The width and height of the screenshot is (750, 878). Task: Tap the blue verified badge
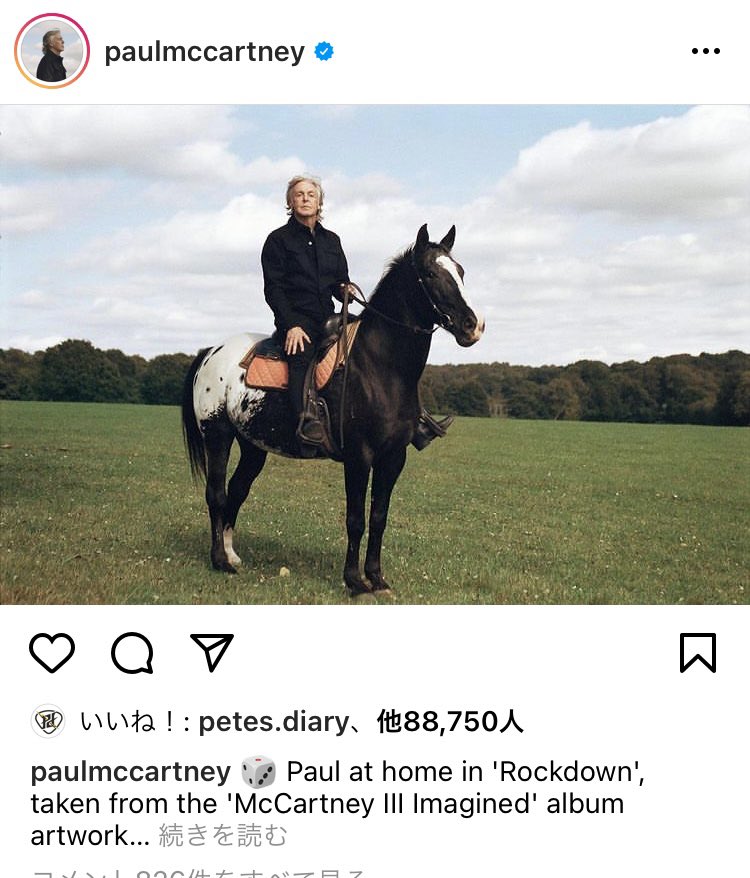click(x=324, y=52)
